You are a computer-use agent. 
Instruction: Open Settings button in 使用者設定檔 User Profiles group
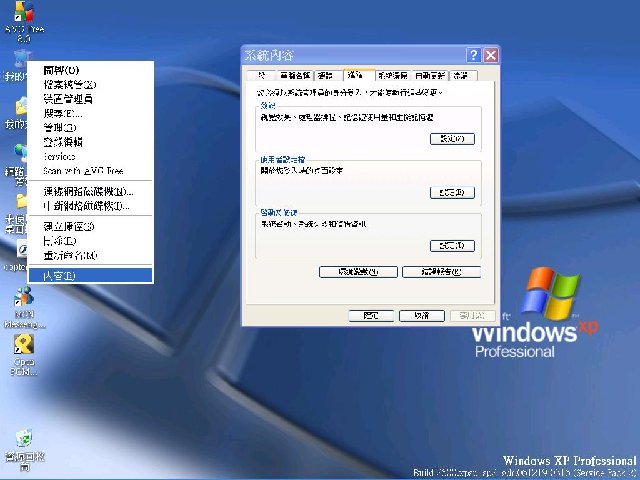[x=452, y=192]
